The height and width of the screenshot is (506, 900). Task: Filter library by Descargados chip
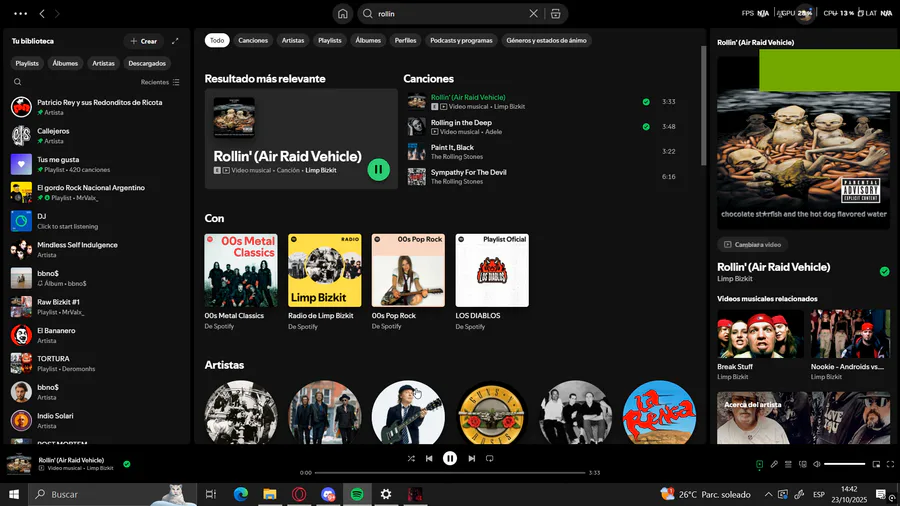coord(147,63)
